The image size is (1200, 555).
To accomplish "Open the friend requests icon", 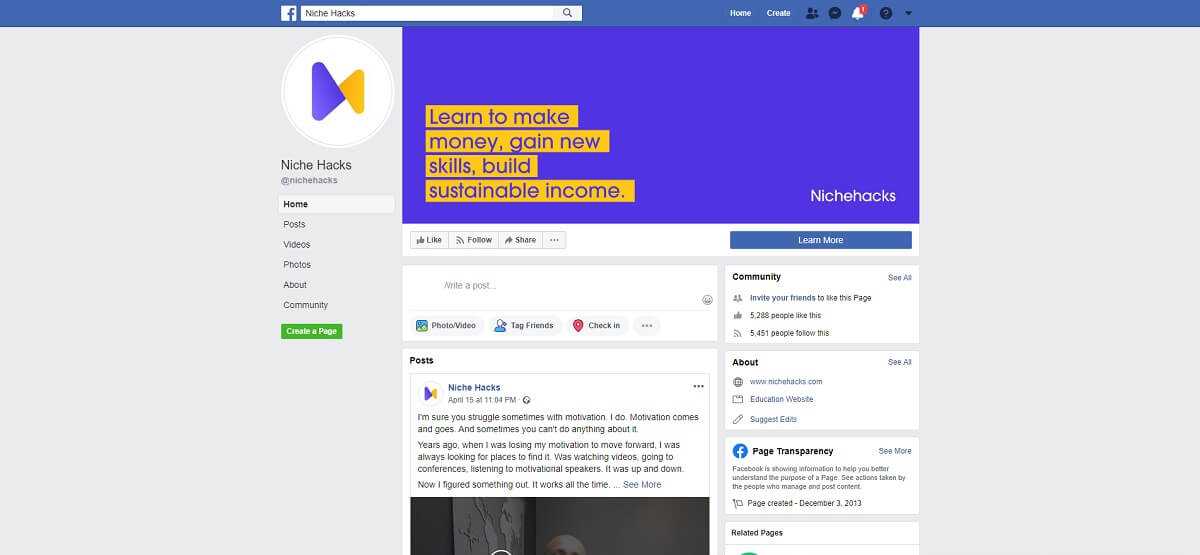I will [812, 13].
